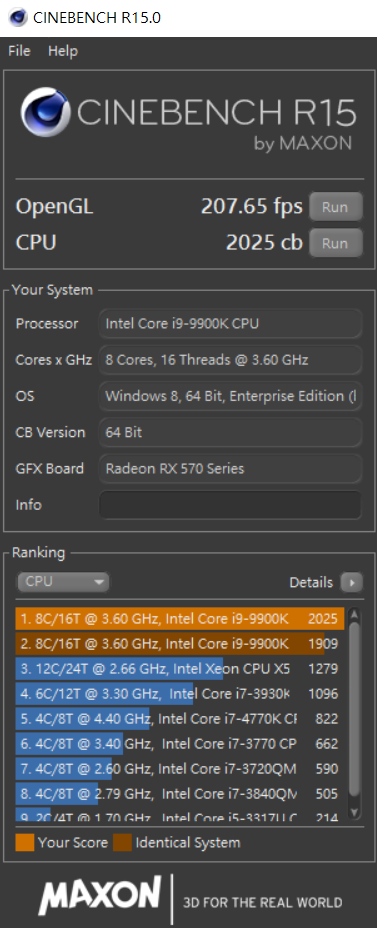377x928 pixels.
Task: Run the OpenGL benchmark
Action: (336, 207)
